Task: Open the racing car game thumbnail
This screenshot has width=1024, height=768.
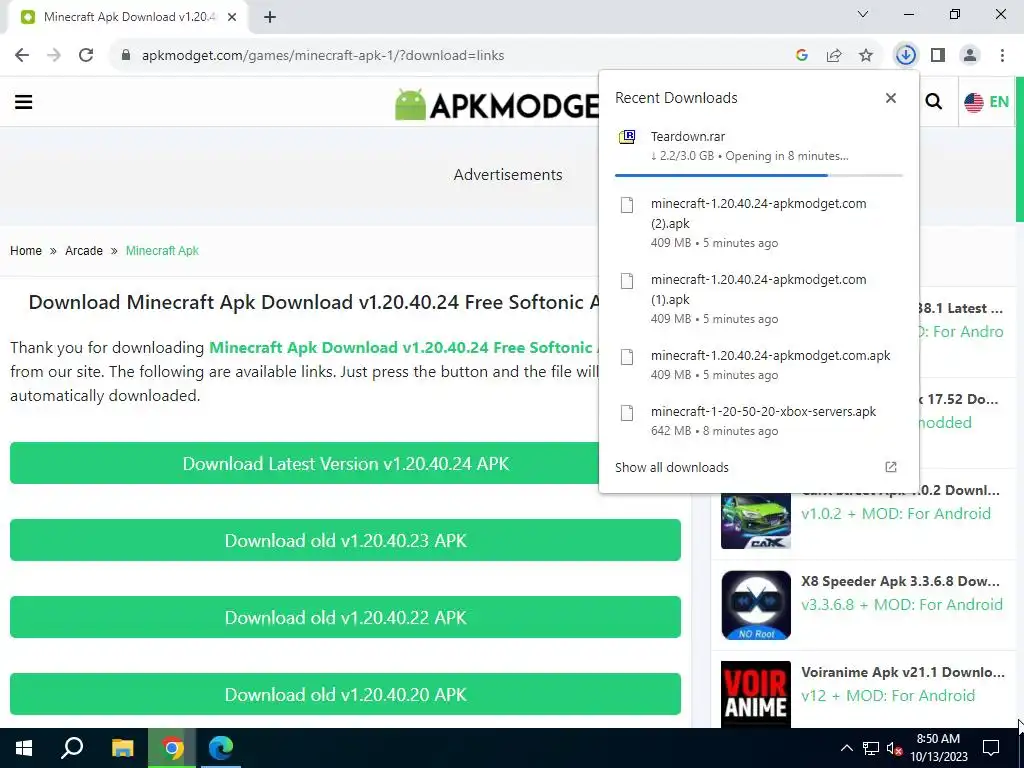Action: [756, 519]
